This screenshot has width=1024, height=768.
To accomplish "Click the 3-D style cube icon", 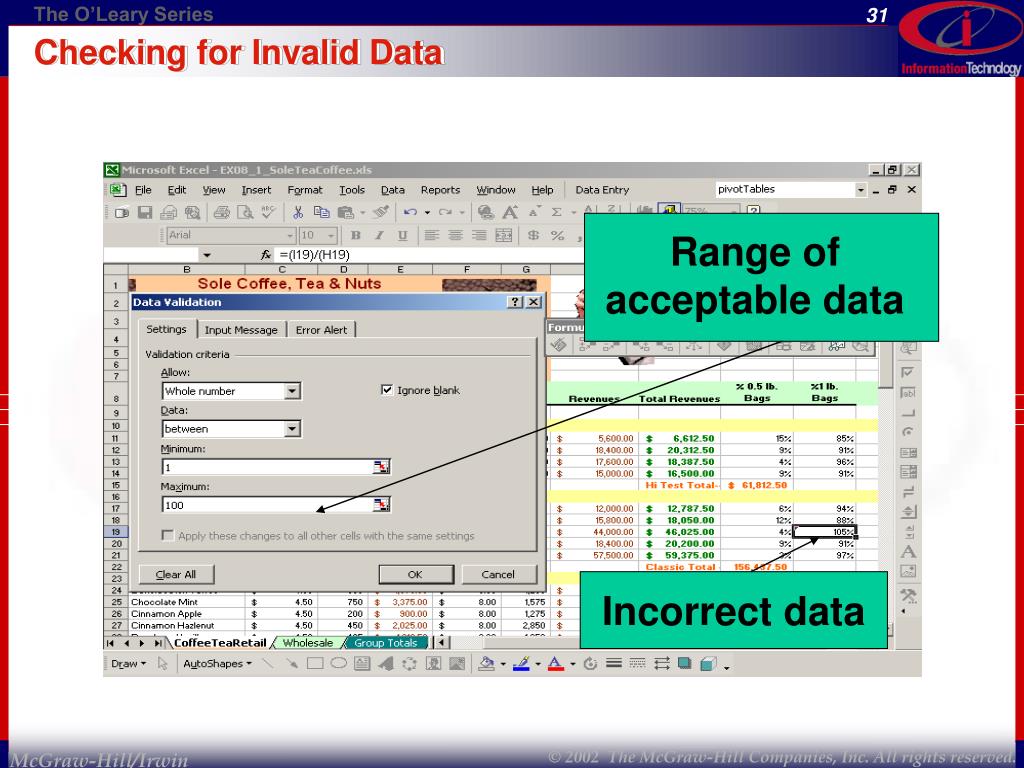I will (x=708, y=664).
